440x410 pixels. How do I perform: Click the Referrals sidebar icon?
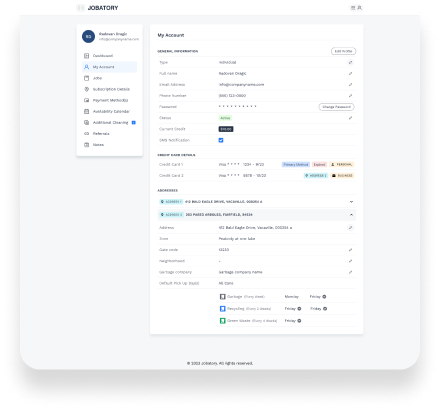[x=86, y=133]
